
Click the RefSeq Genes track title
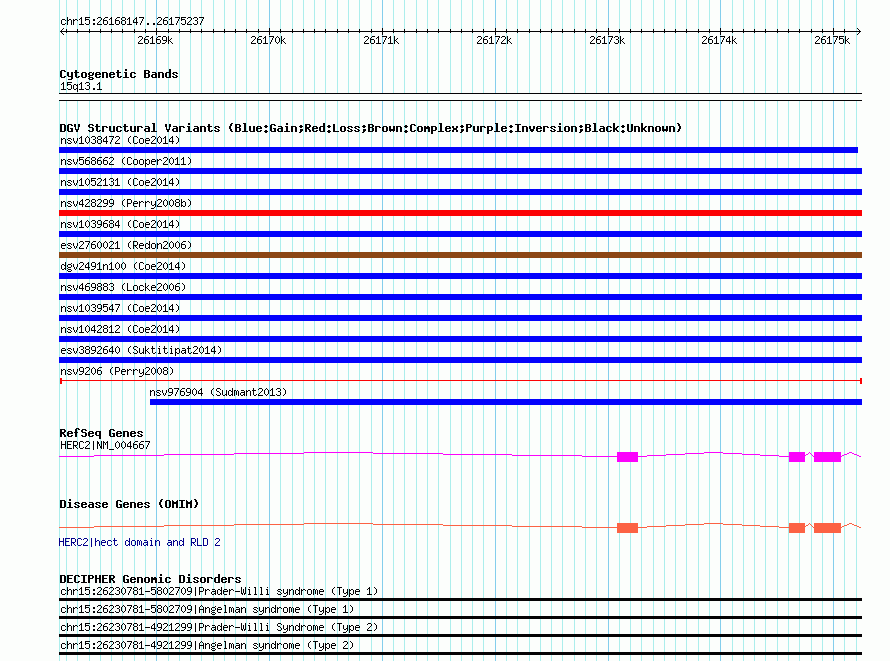tap(101, 433)
